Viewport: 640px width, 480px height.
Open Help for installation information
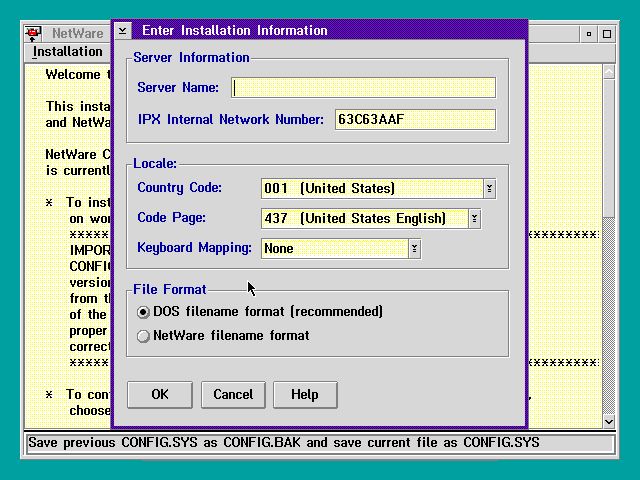305,395
